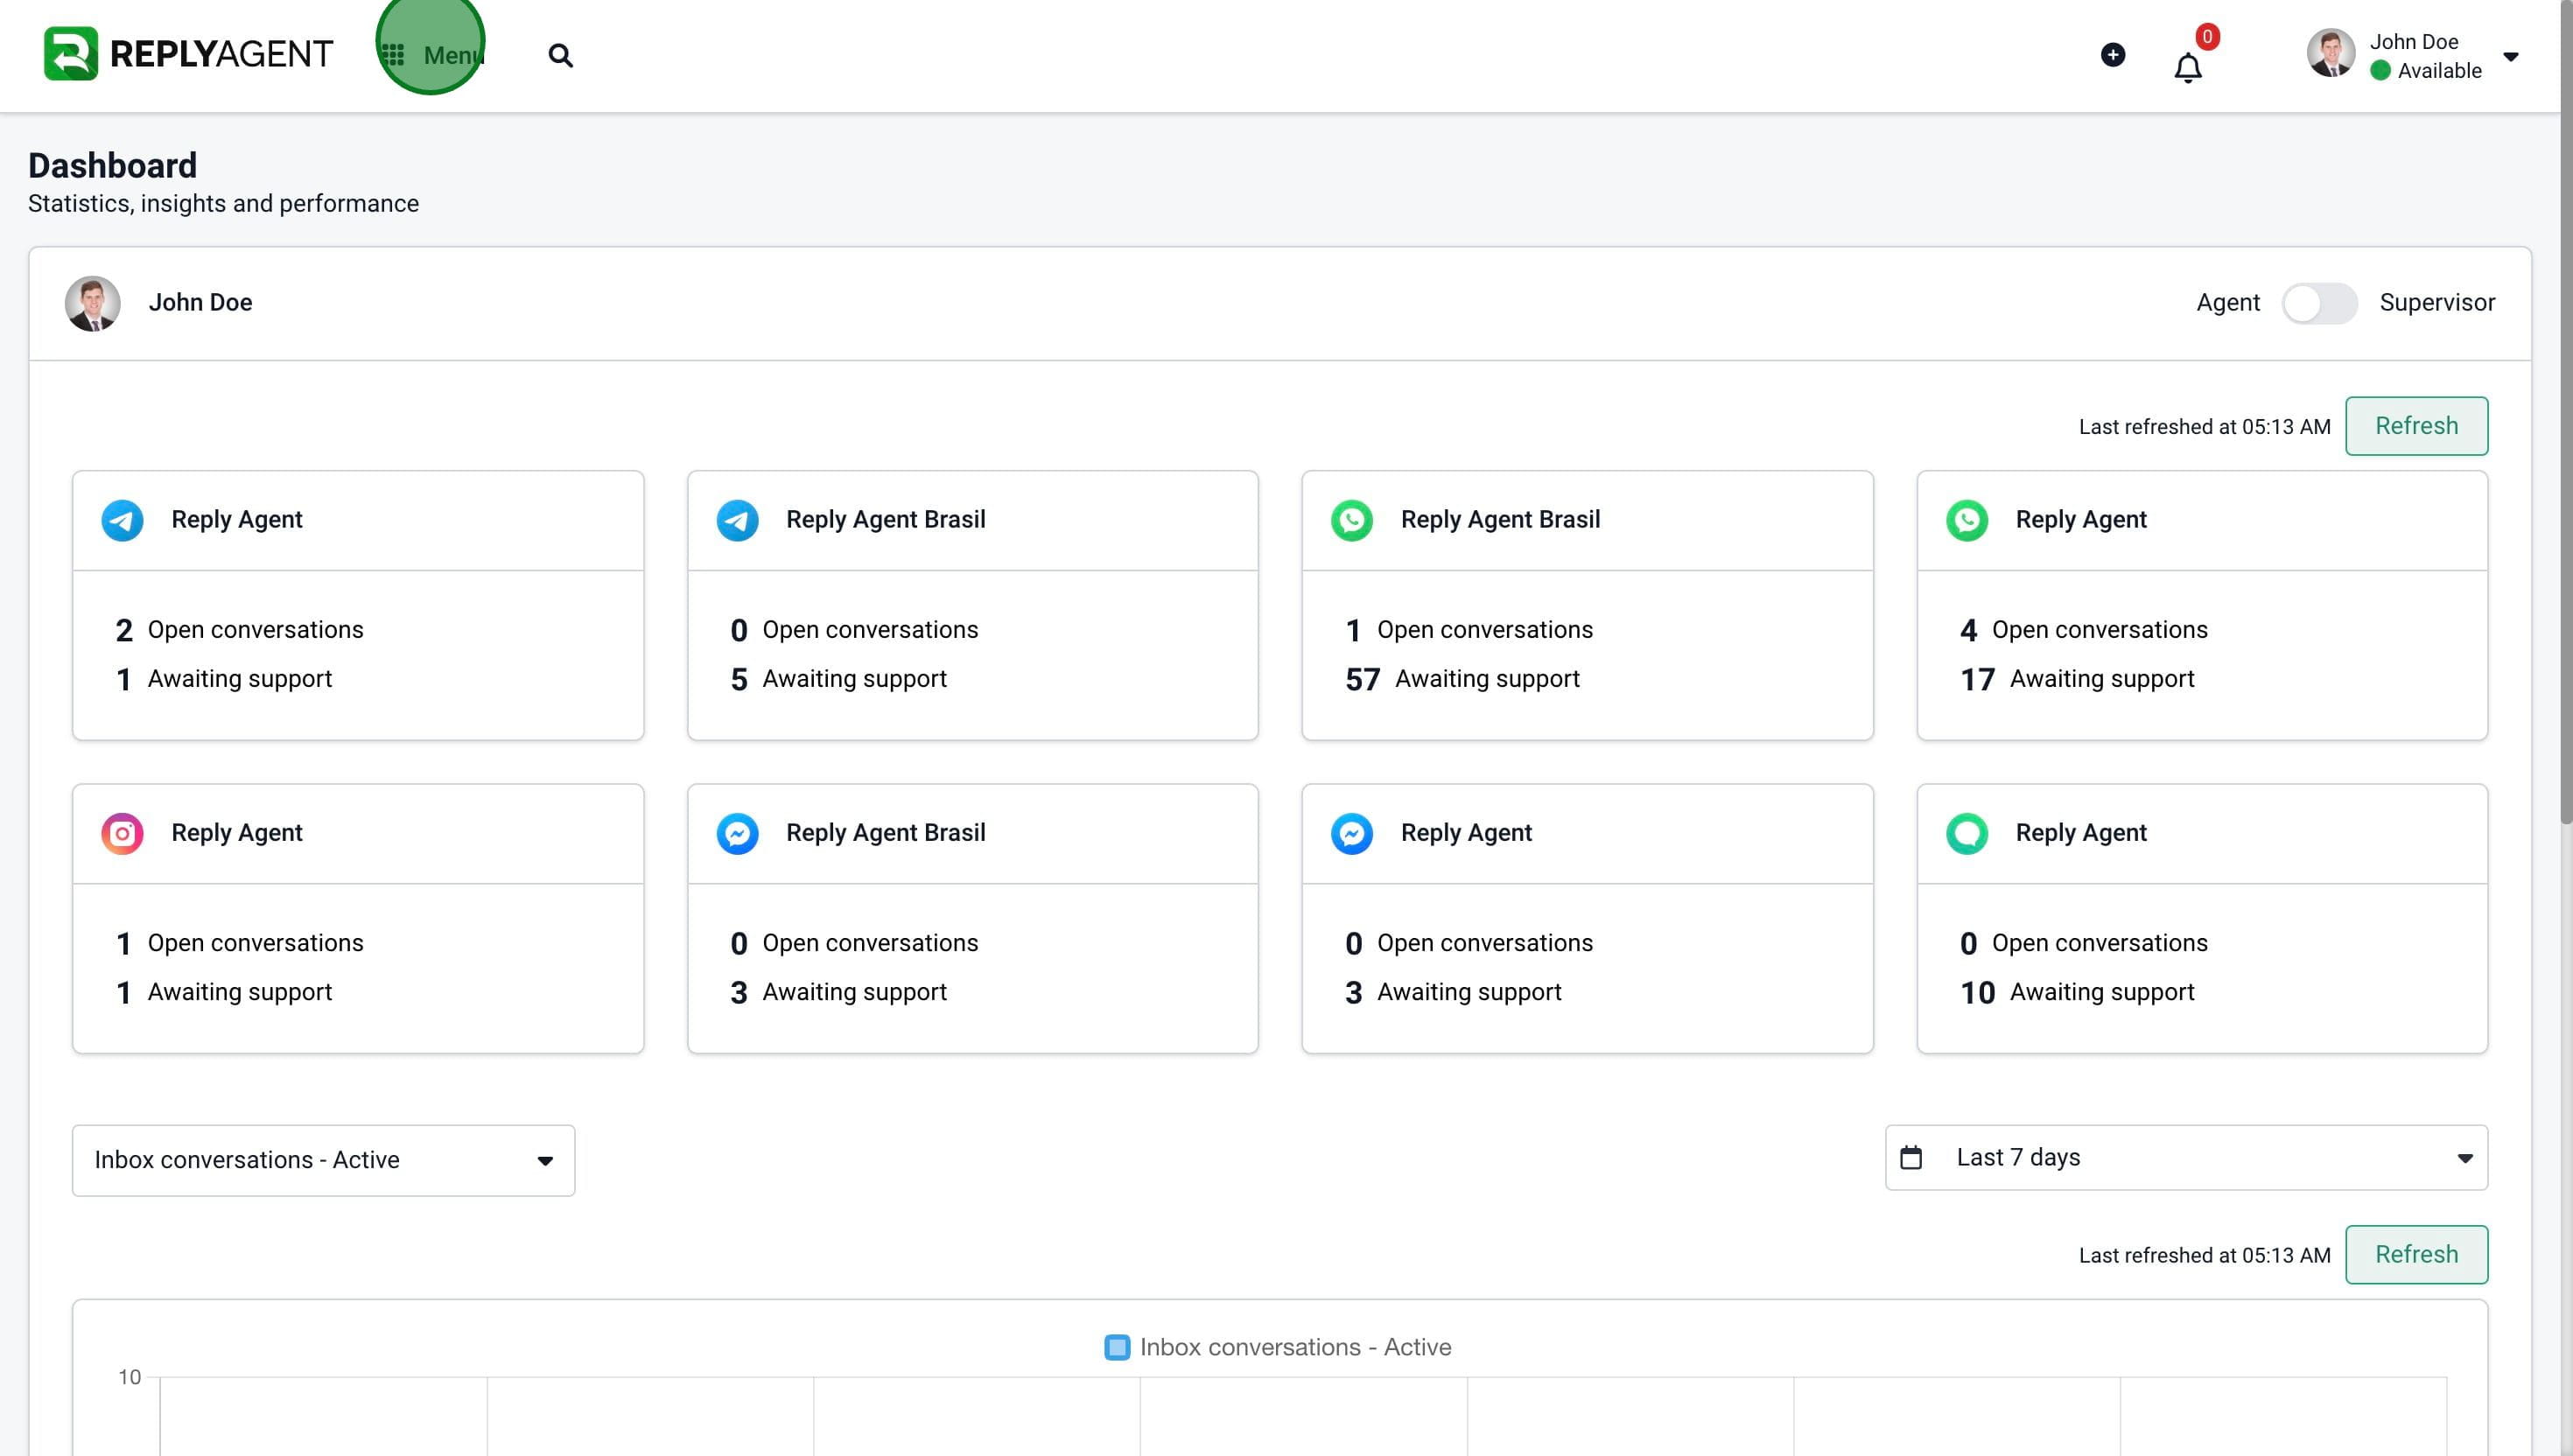Click '4 Open conversations' count
The height and width of the screenshot is (1456, 2573).
(2083, 630)
